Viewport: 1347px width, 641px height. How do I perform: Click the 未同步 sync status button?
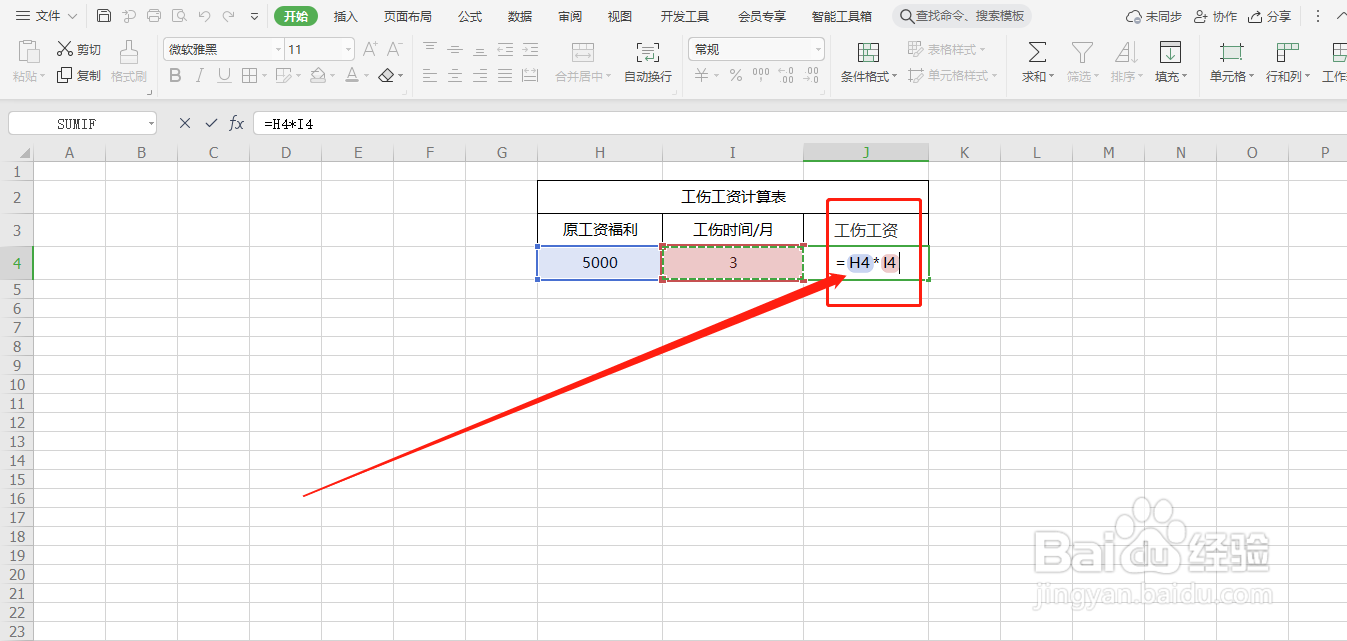(x=1153, y=16)
